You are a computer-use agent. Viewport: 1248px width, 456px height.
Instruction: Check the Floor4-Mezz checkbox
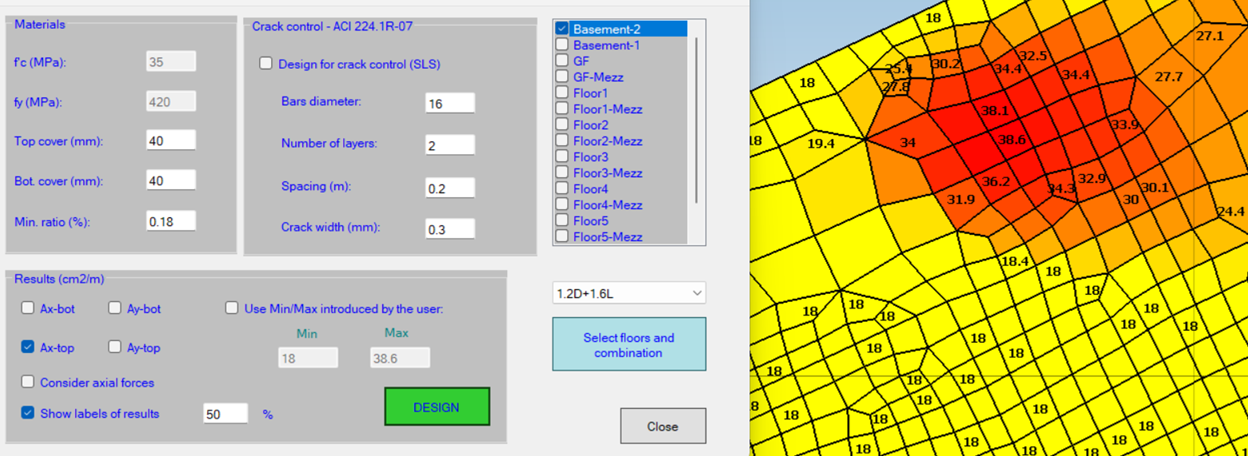pyautogui.click(x=562, y=205)
